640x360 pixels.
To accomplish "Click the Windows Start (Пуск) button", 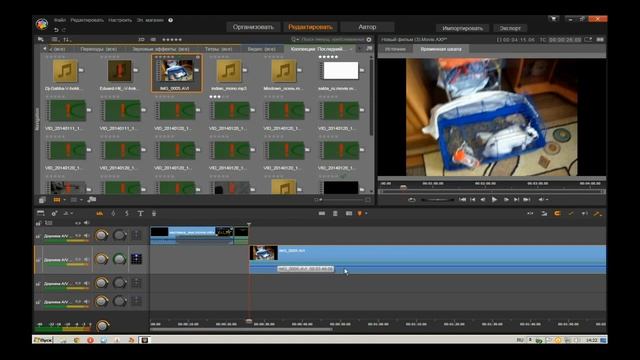I will coord(43,340).
